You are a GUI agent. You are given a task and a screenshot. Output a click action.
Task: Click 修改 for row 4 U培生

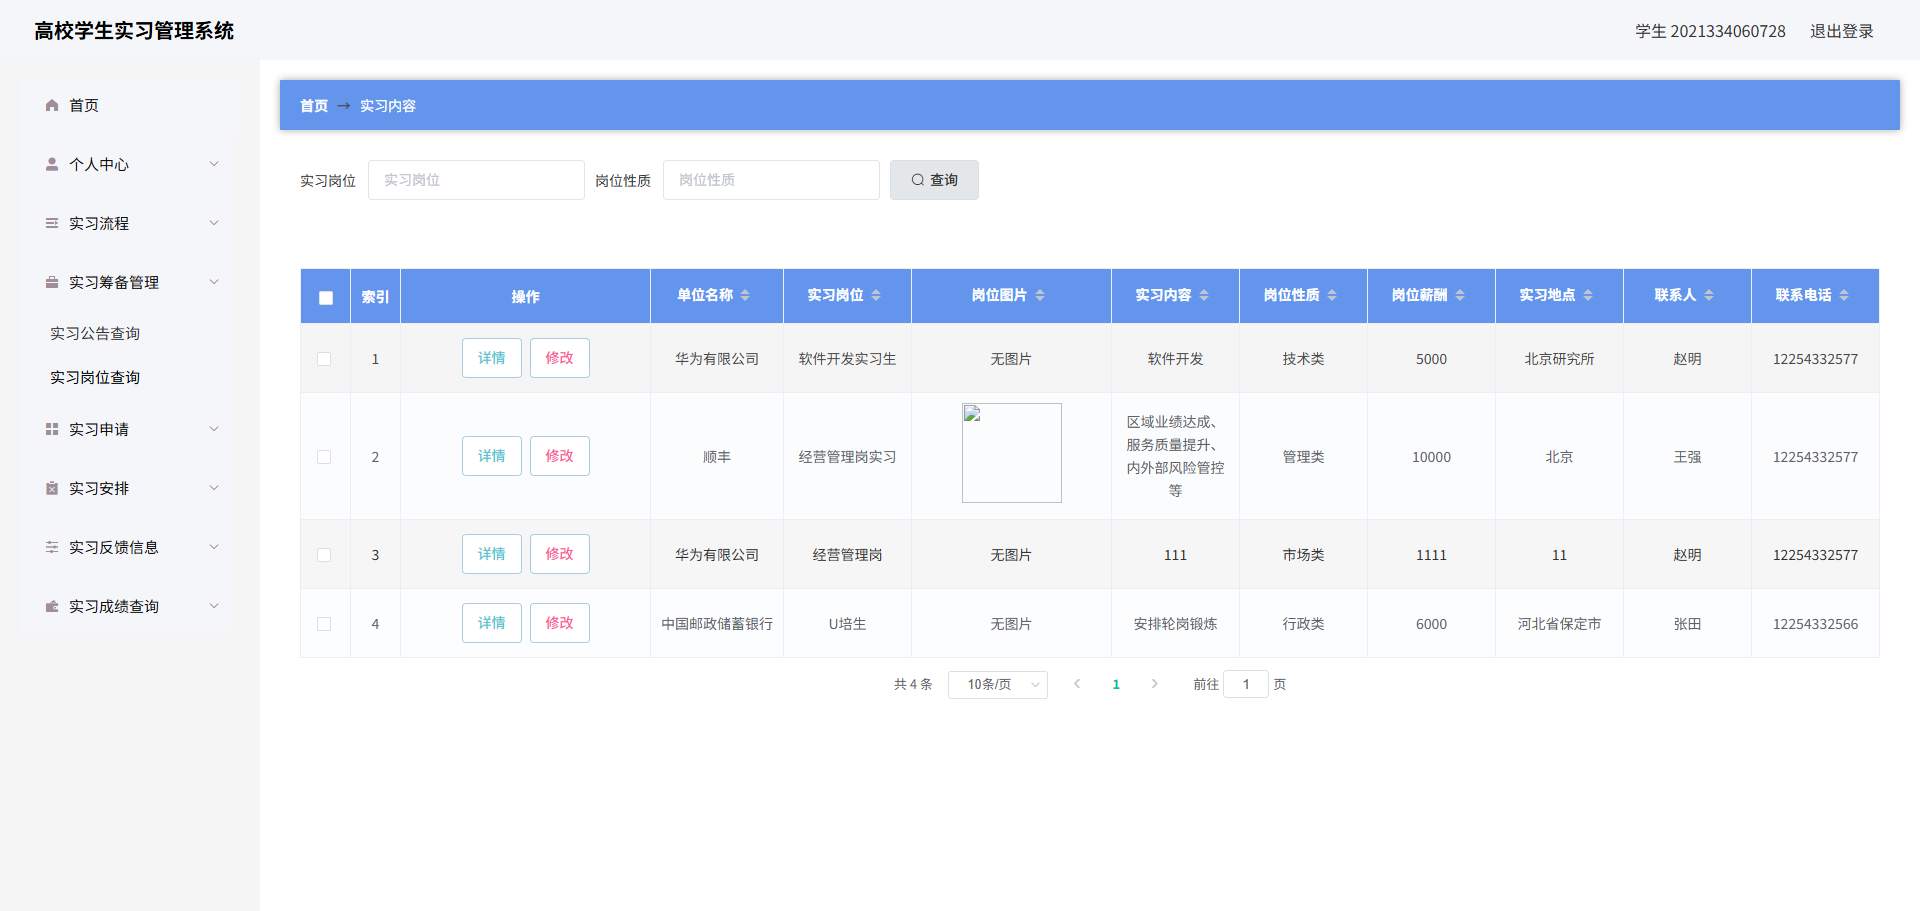(x=560, y=623)
